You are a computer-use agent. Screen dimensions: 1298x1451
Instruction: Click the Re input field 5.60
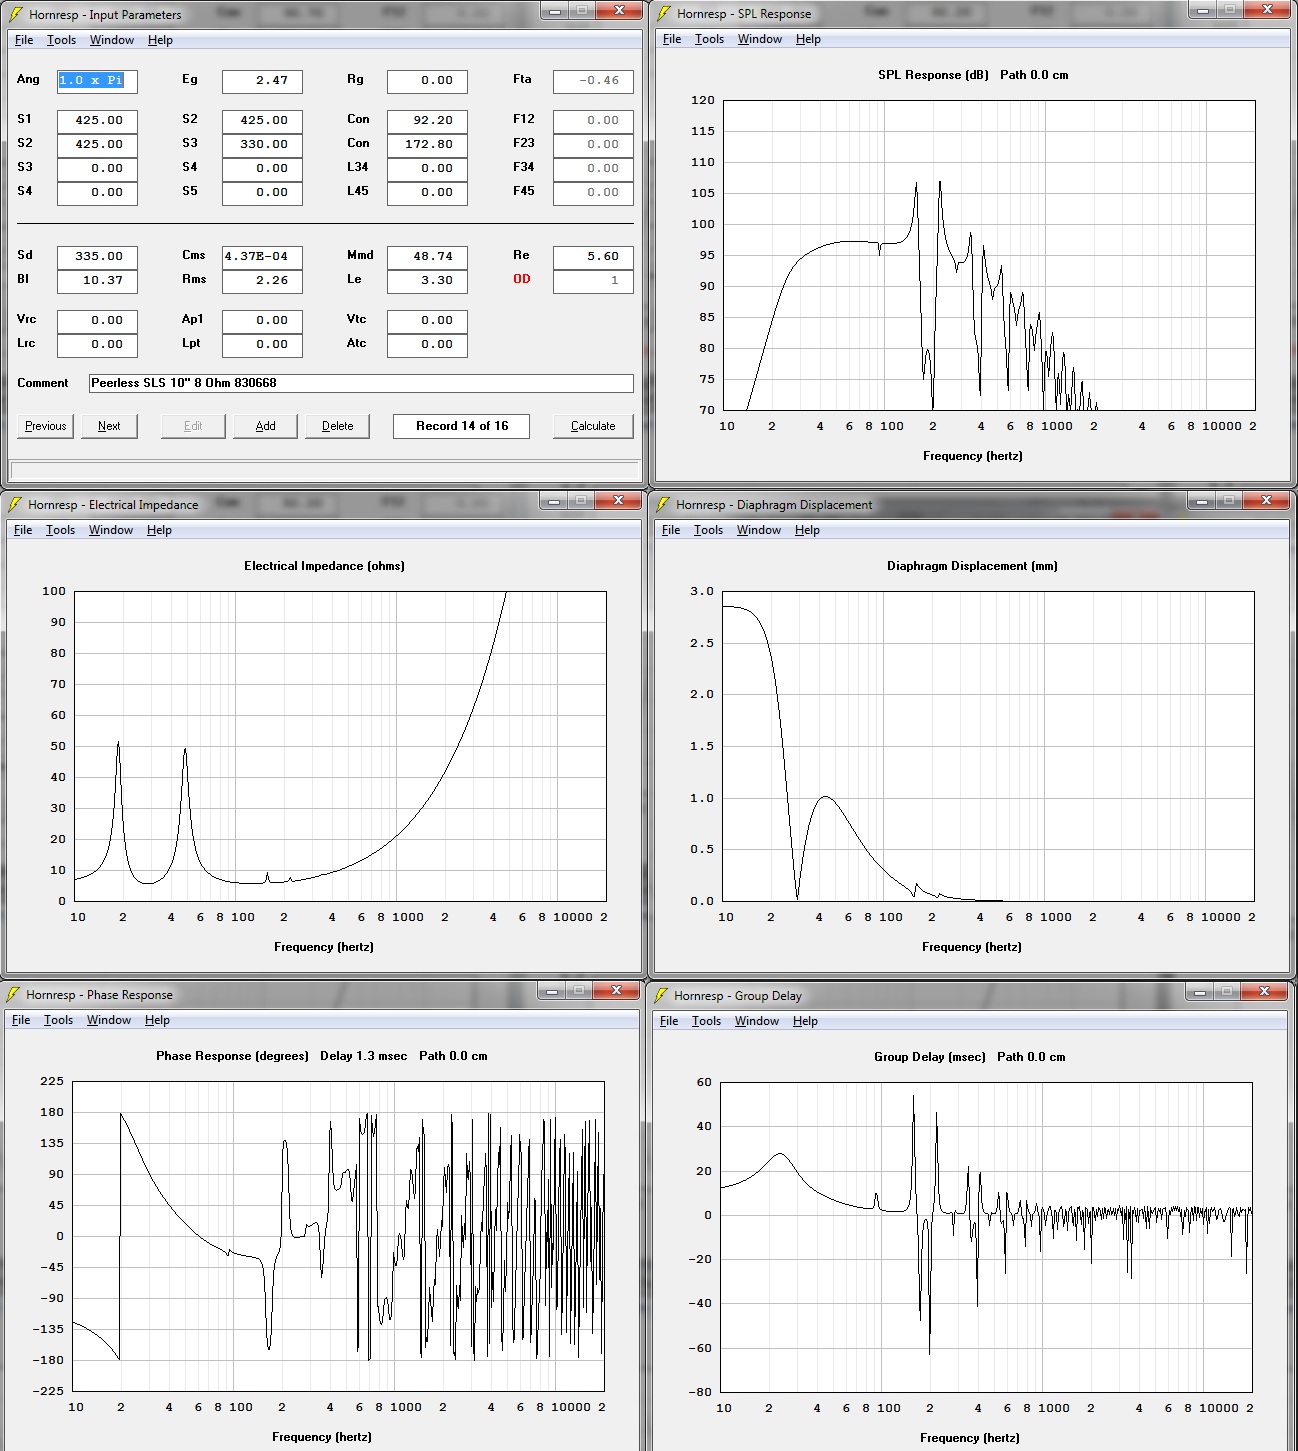(x=593, y=257)
